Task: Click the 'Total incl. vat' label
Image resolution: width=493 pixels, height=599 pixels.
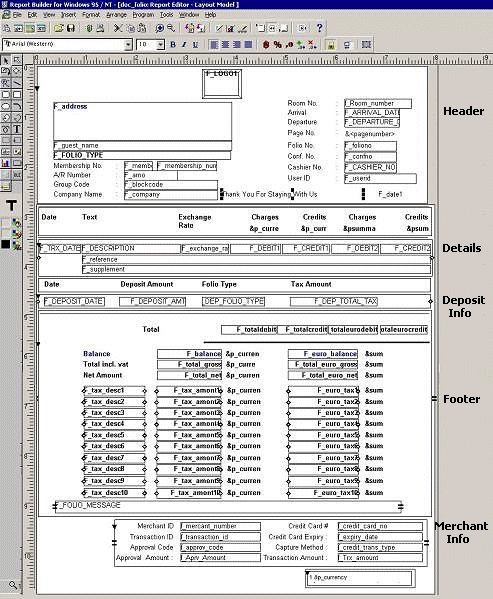Action: coord(106,364)
